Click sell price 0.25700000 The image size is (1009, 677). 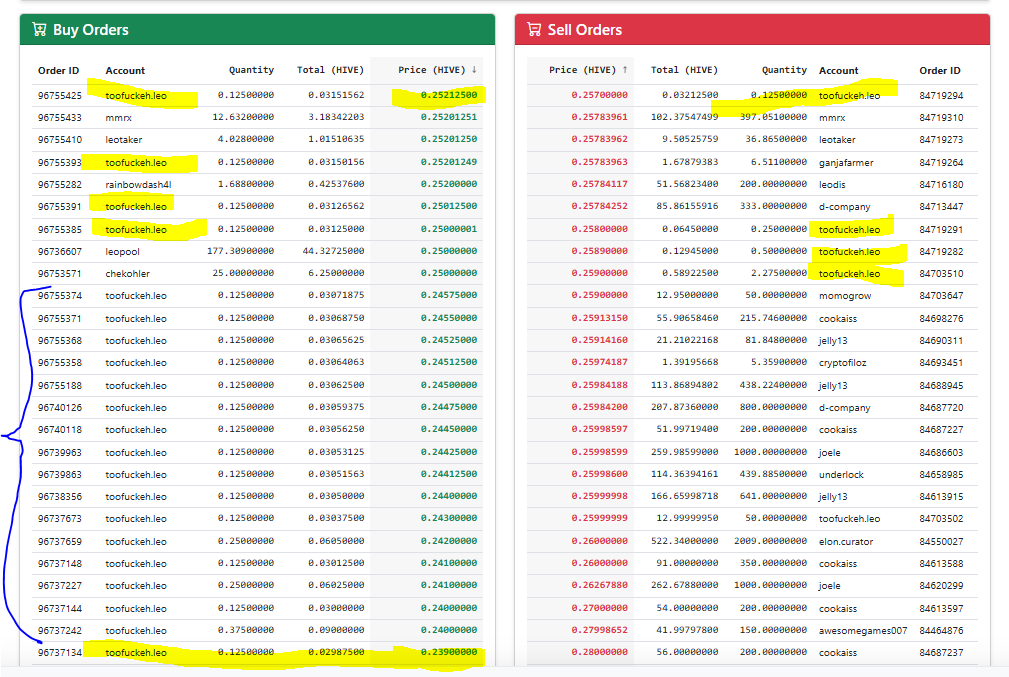[599, 95]
